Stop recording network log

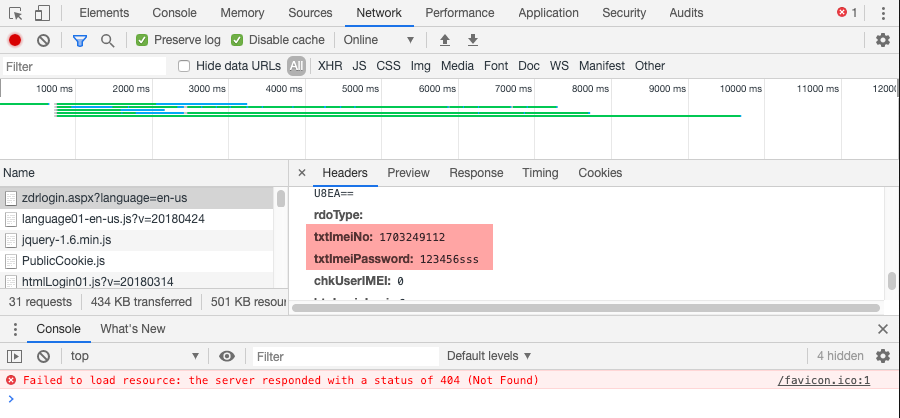tap(15, 40)
